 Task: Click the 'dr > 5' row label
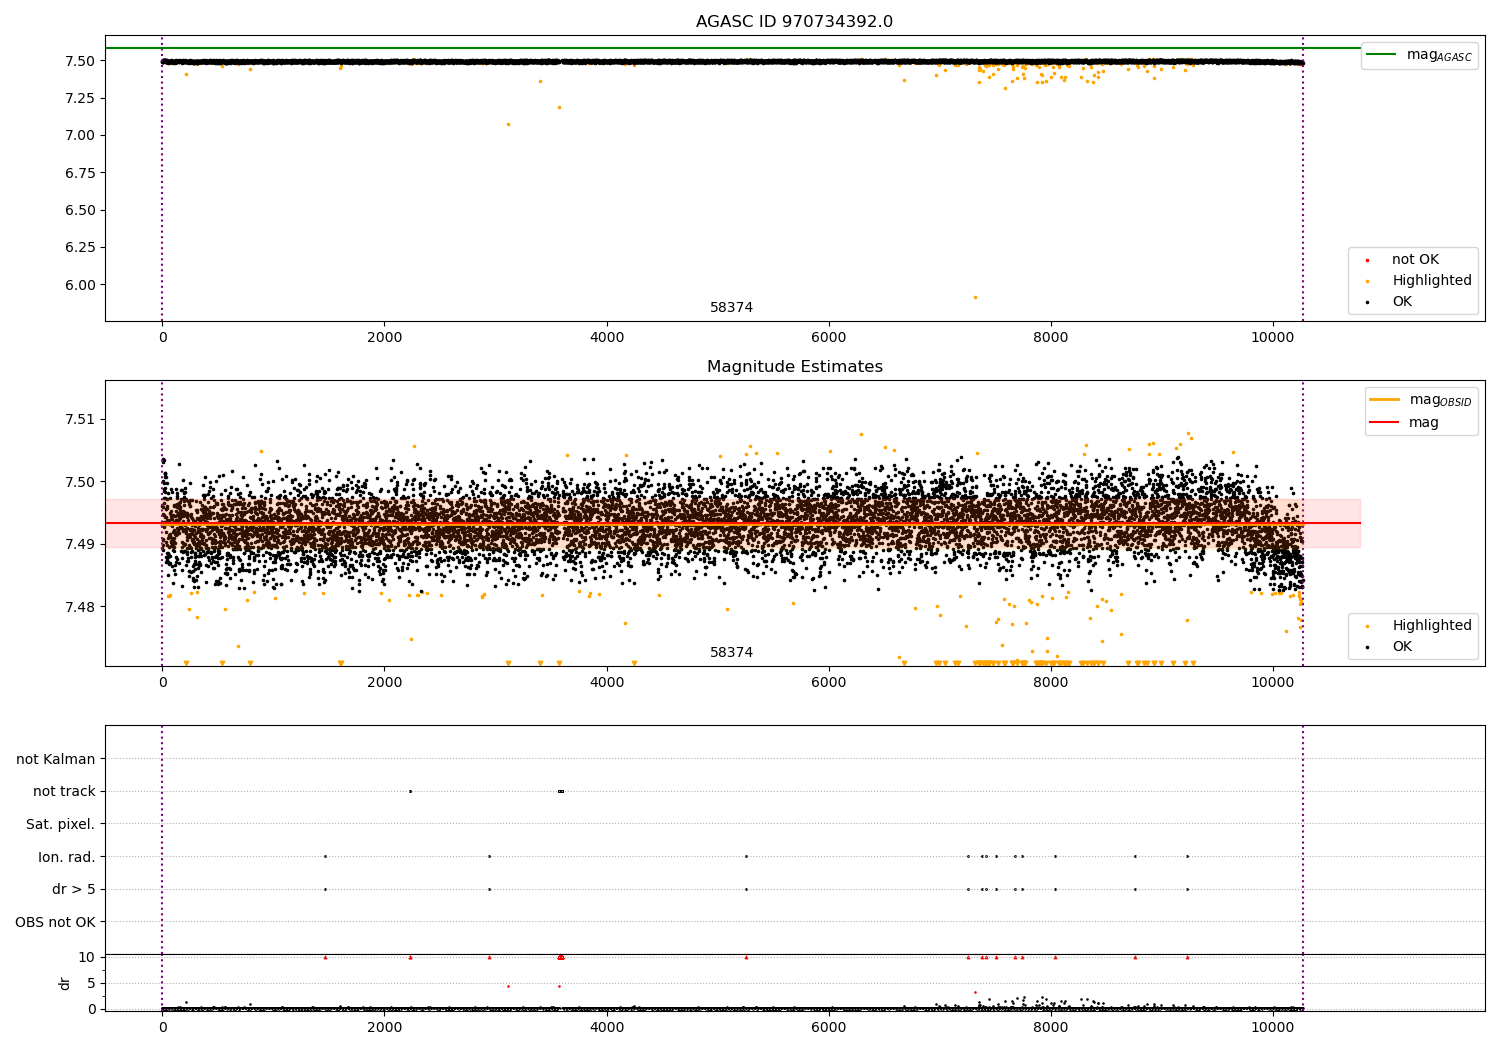73,889
